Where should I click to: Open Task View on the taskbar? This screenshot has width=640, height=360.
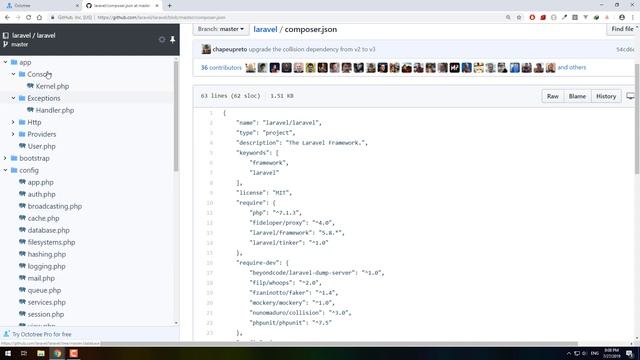[24, 353]
